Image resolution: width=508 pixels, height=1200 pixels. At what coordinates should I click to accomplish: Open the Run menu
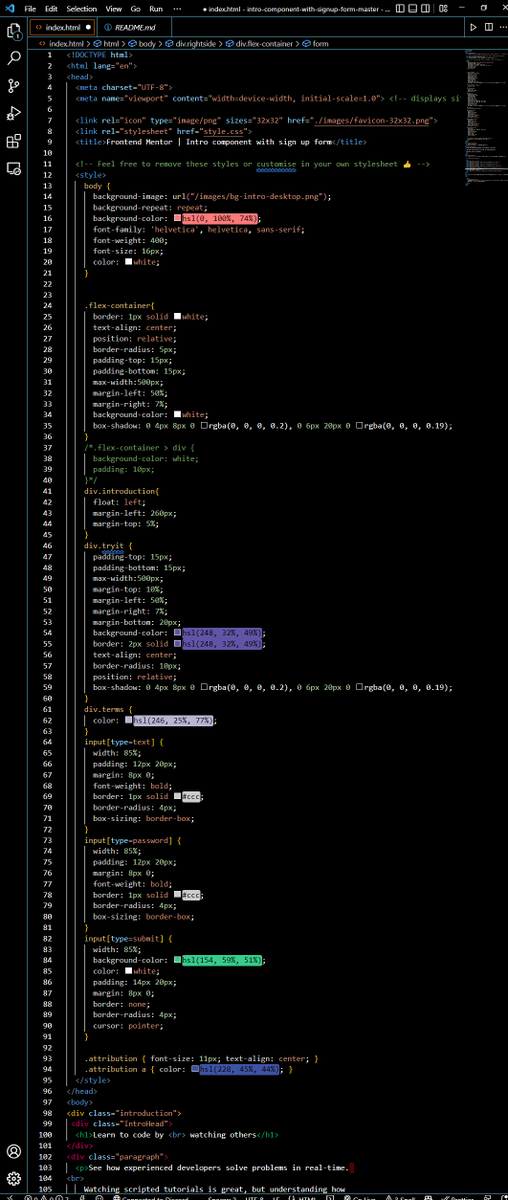click(x=156, y=8)
